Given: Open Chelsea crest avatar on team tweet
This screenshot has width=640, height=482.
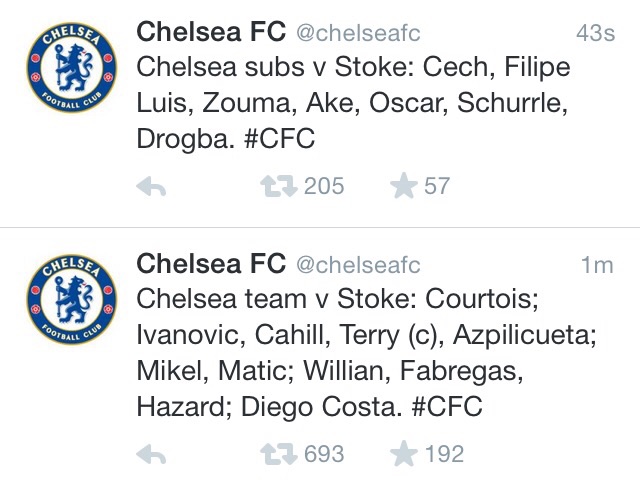Looking at the screenshot, I should point(72,300).
